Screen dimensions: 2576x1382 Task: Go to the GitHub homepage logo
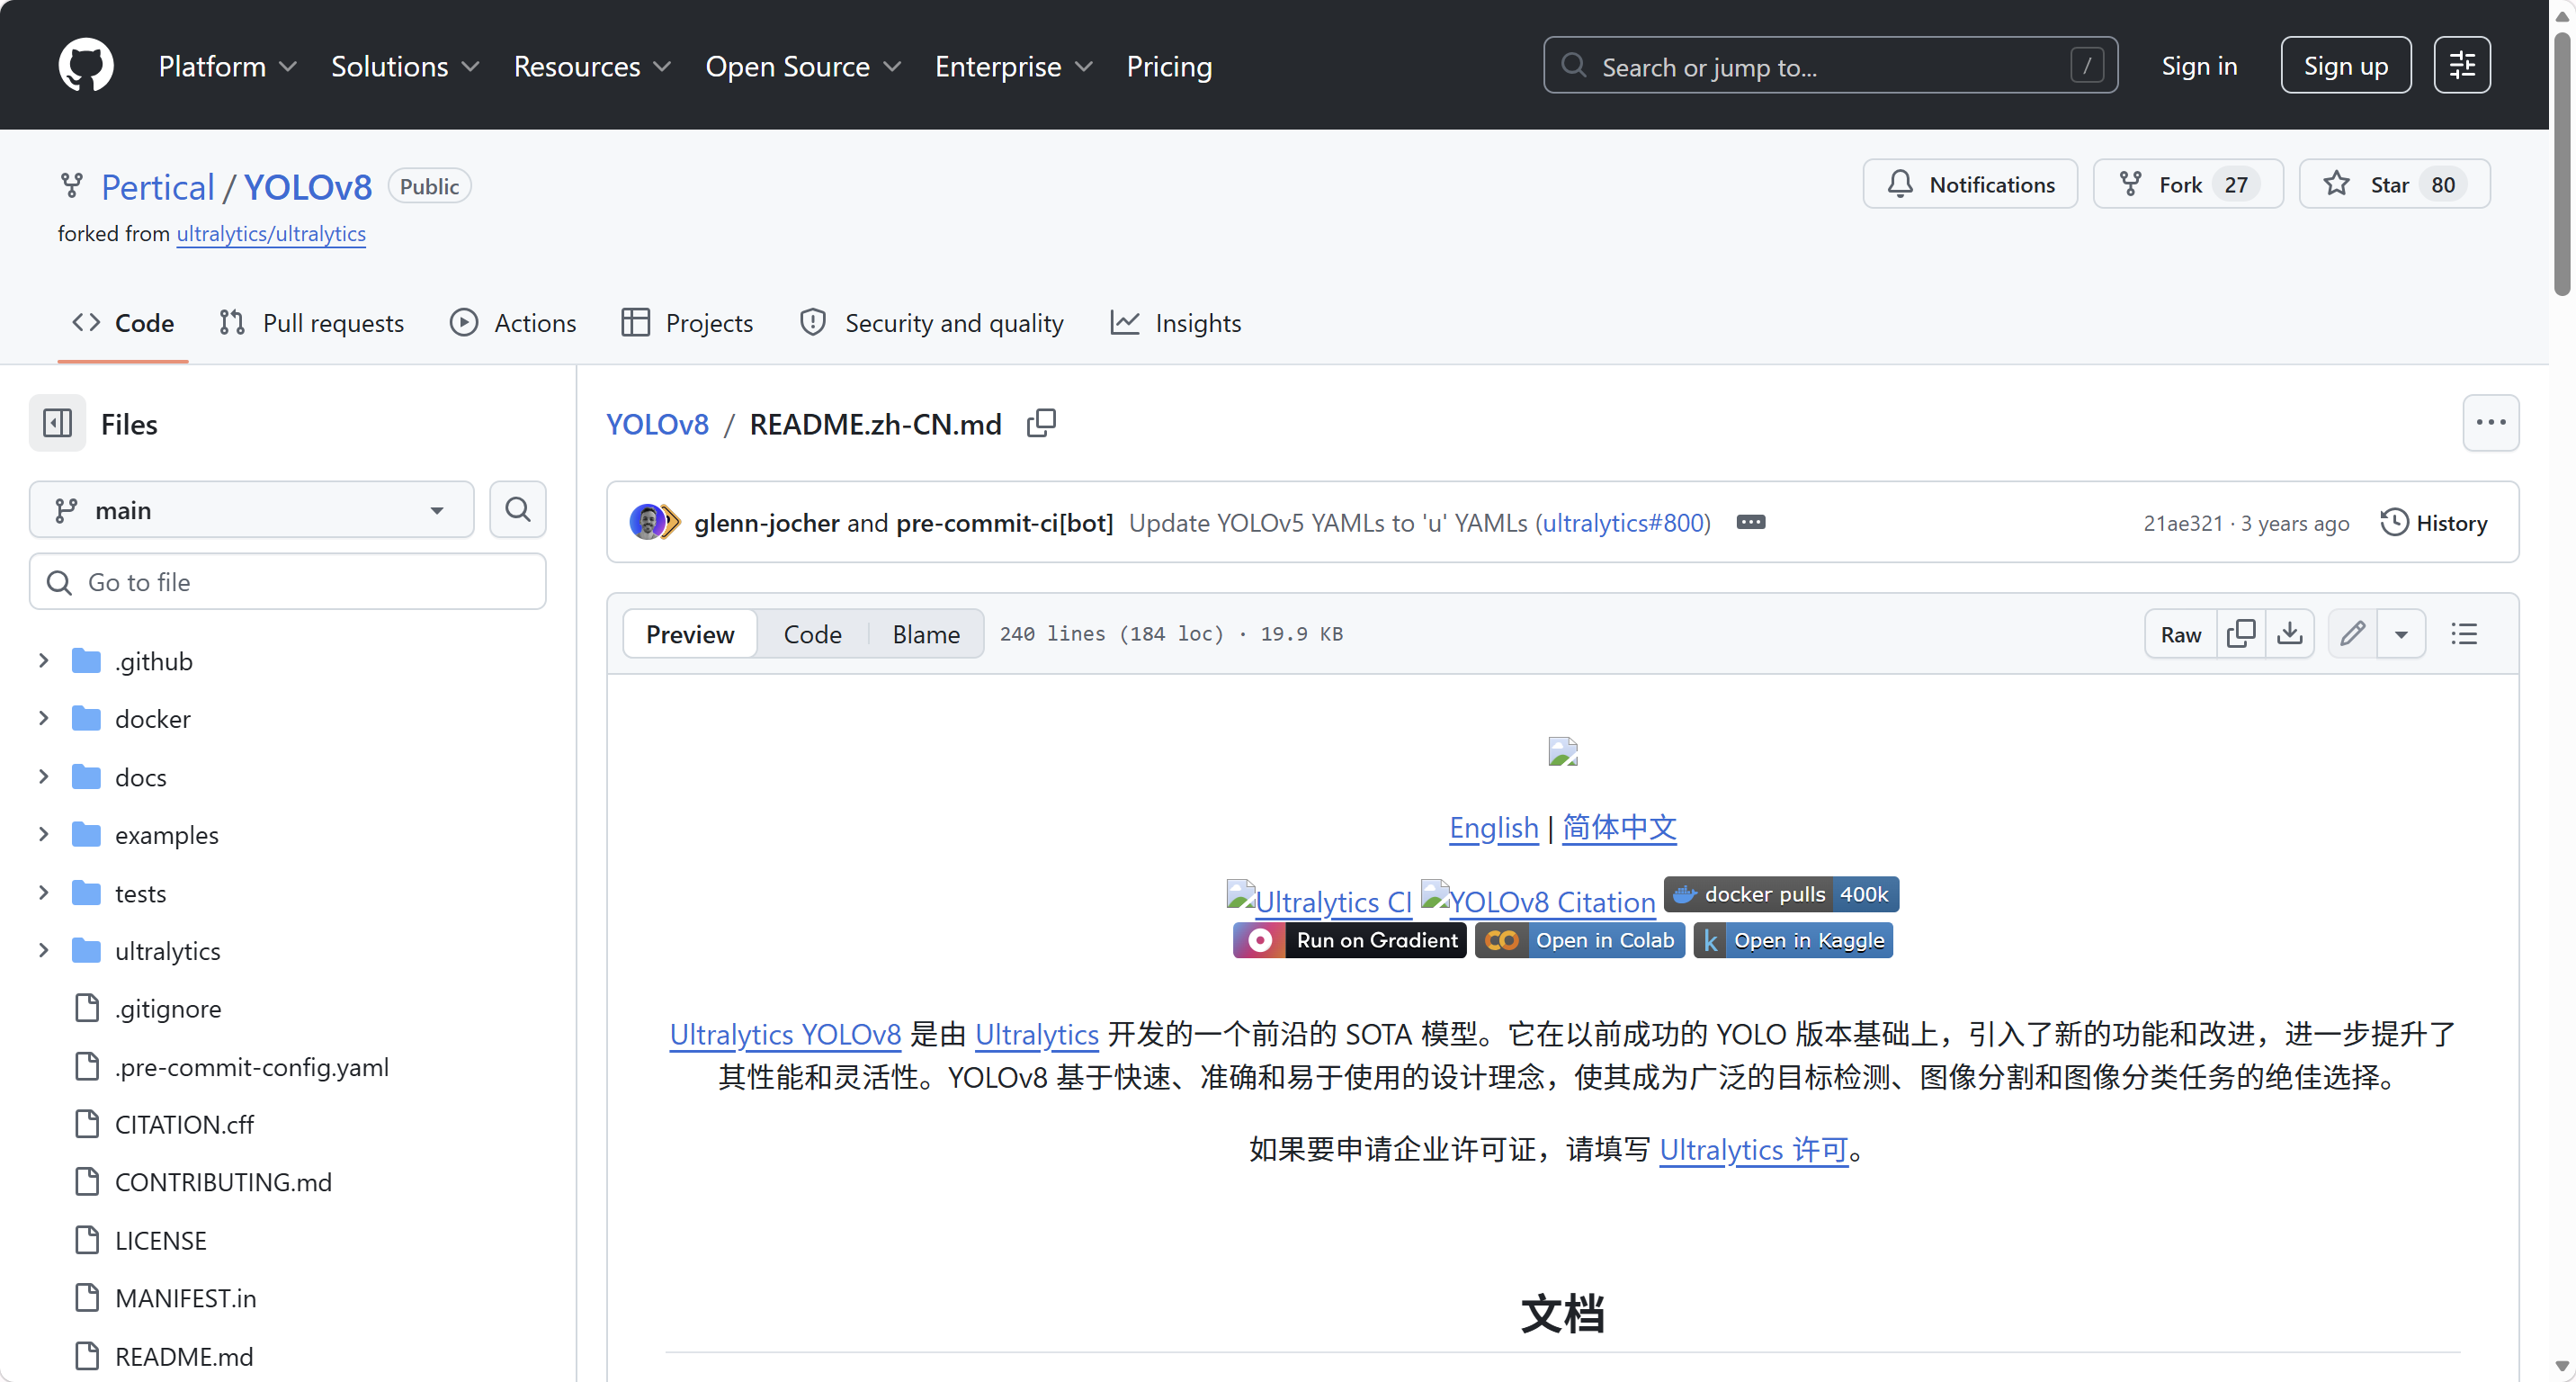[x=86, y=66]
